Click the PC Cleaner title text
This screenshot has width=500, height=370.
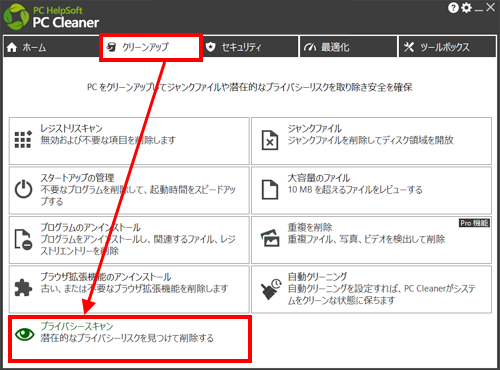(x=66, y=23)
